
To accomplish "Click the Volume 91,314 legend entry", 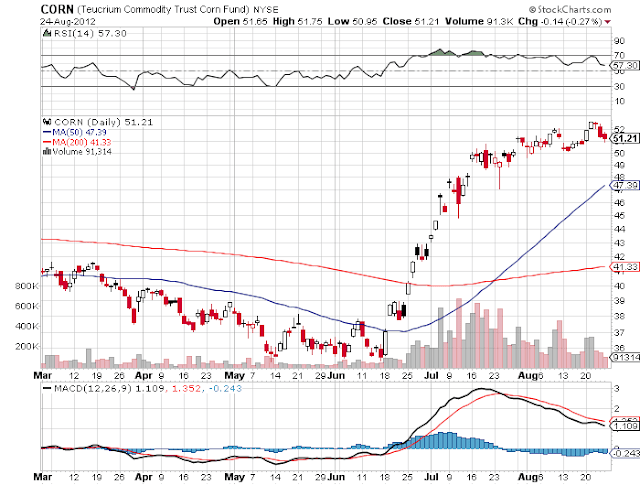I will pos(82,151).
